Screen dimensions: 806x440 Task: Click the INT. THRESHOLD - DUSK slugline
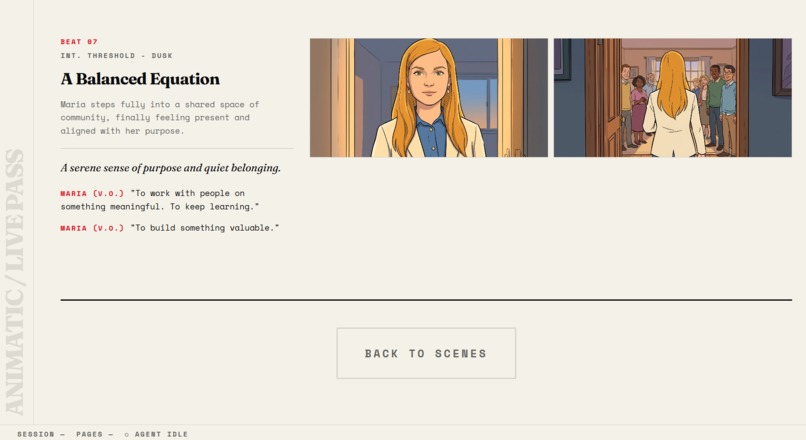116,56
